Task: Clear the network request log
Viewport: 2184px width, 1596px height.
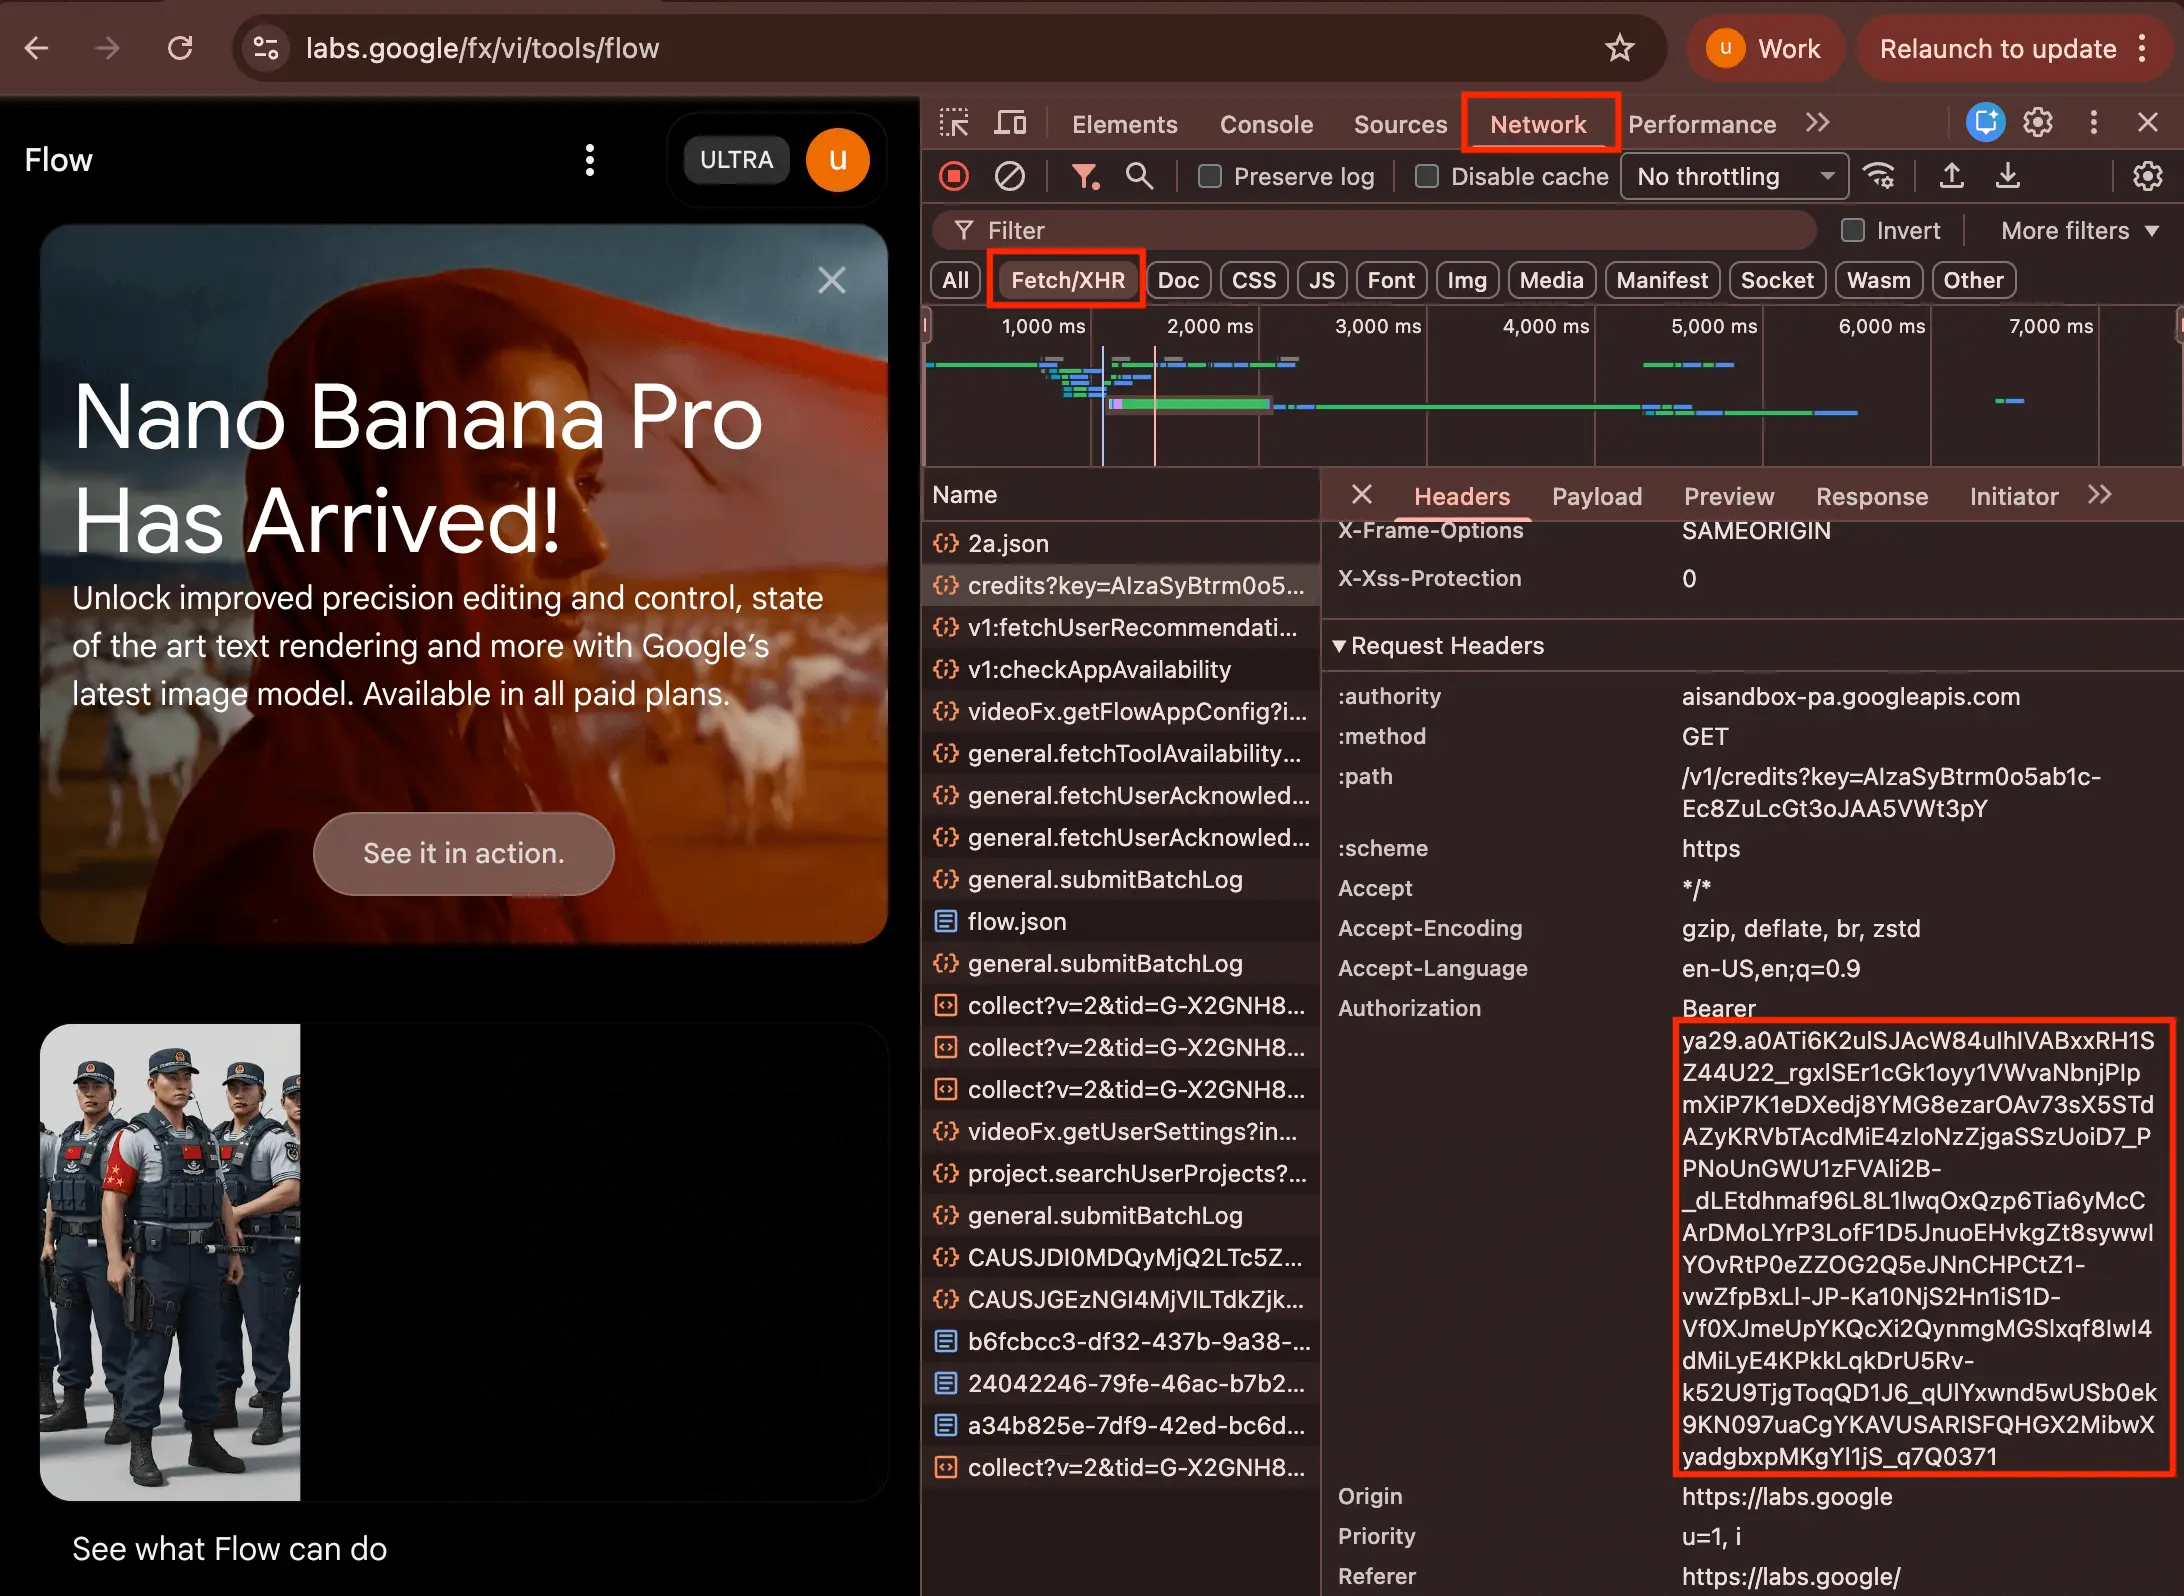Action: [1009, 176]
